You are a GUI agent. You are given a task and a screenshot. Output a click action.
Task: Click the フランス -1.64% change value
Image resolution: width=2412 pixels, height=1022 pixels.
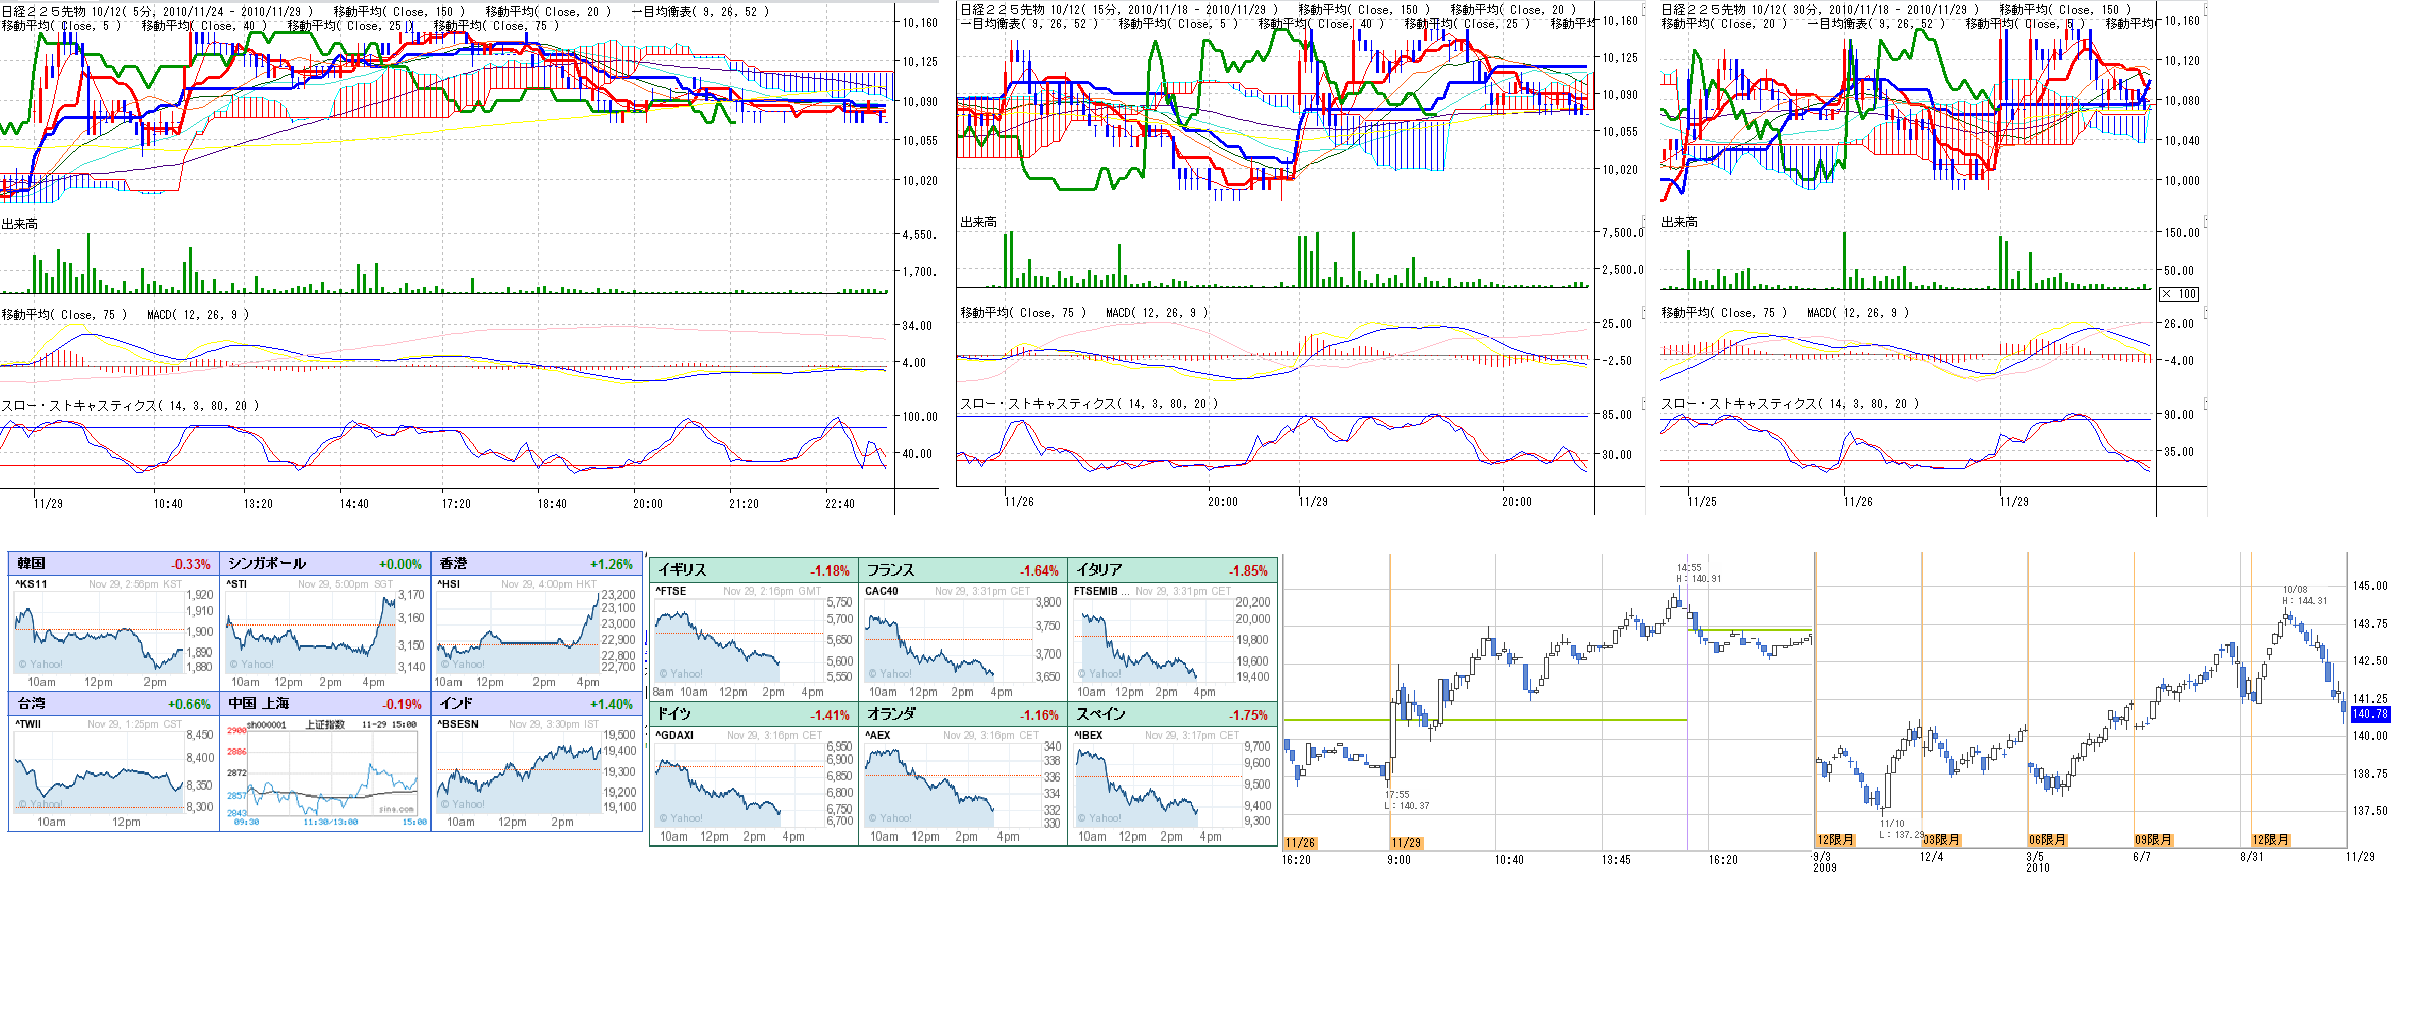(x=1039, y=571)
